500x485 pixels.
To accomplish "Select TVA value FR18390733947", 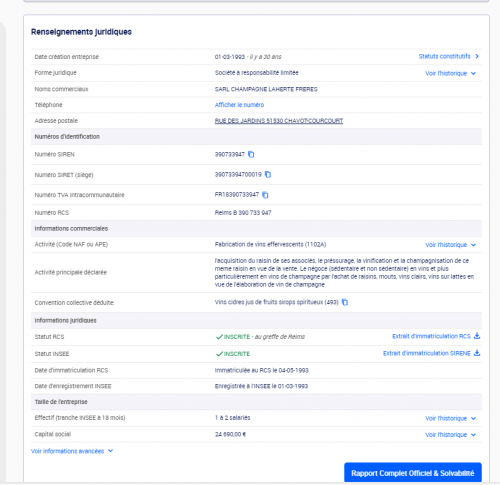I will coord(237,194).
